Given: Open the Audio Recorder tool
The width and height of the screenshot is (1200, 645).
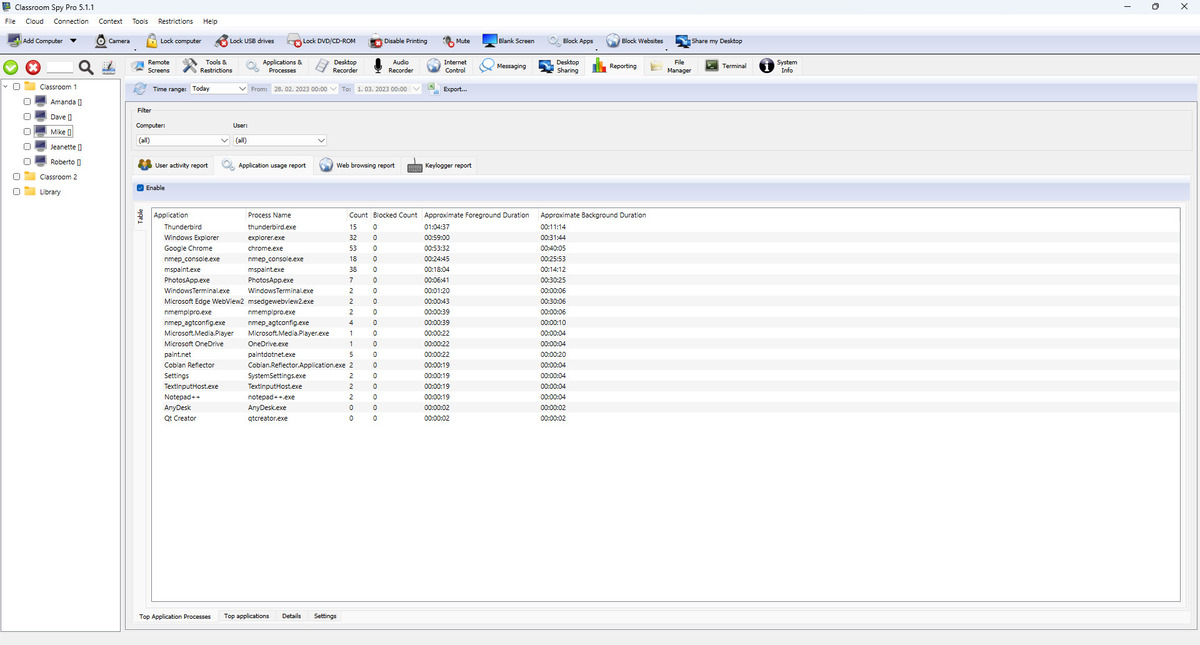Looking at the screenshot, I should (x=379, y=66).
